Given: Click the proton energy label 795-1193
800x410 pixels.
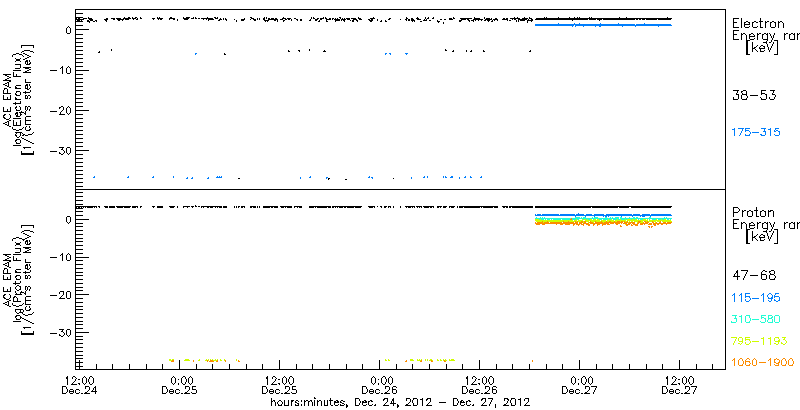Looking at the screenshot, I should click(x=759, y=341).
